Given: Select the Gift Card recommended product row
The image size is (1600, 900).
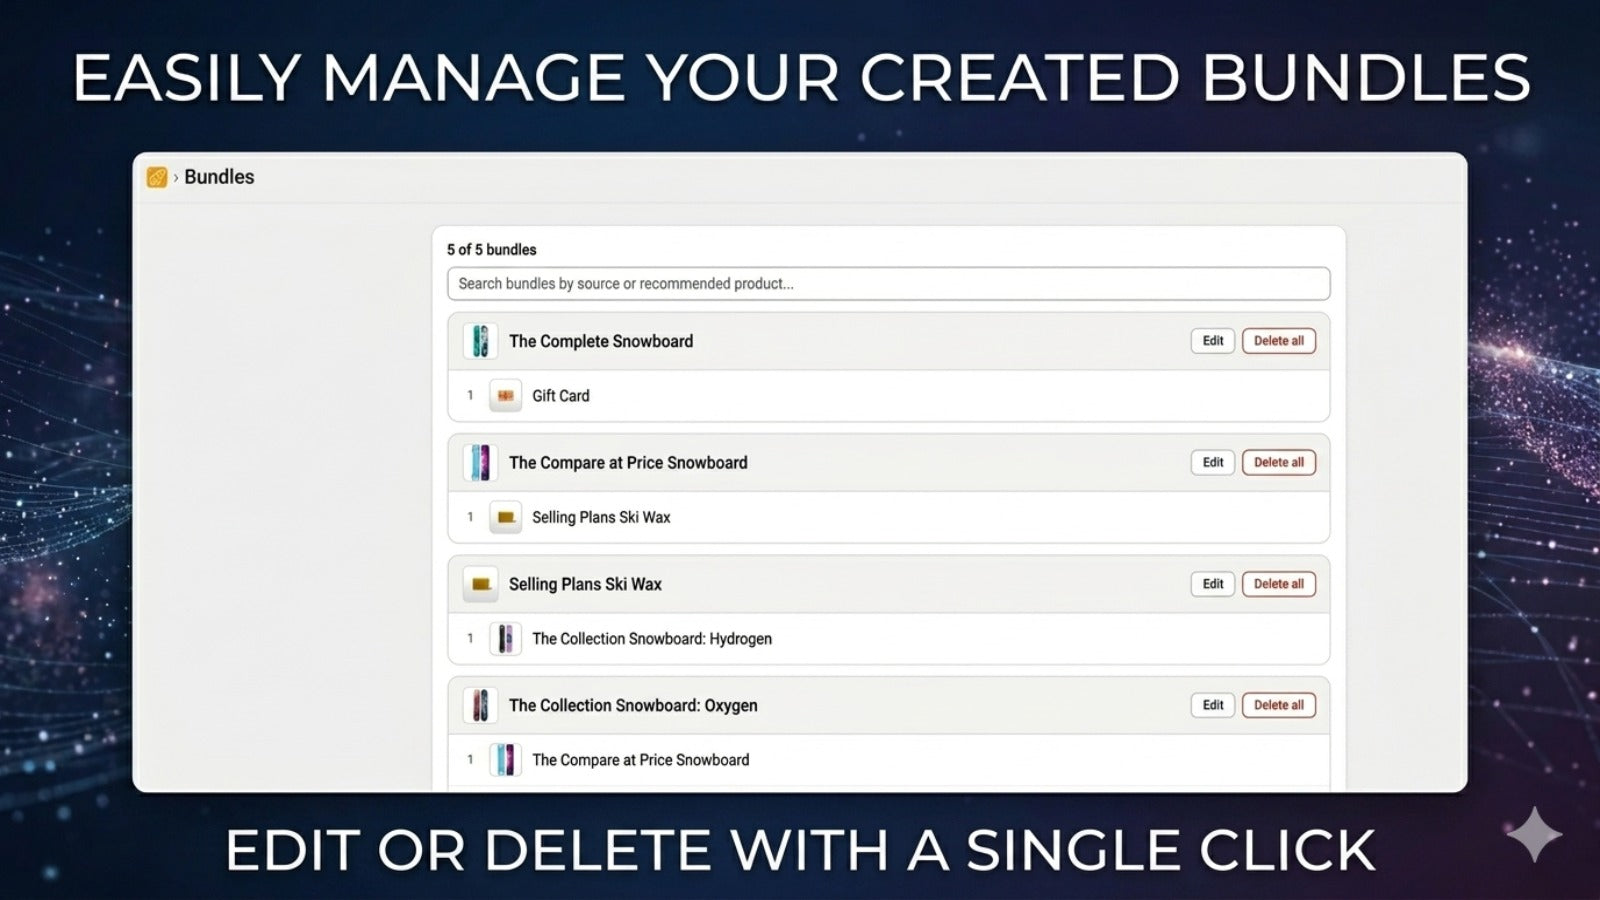Looking at the screenshot, I should [888, 396].
